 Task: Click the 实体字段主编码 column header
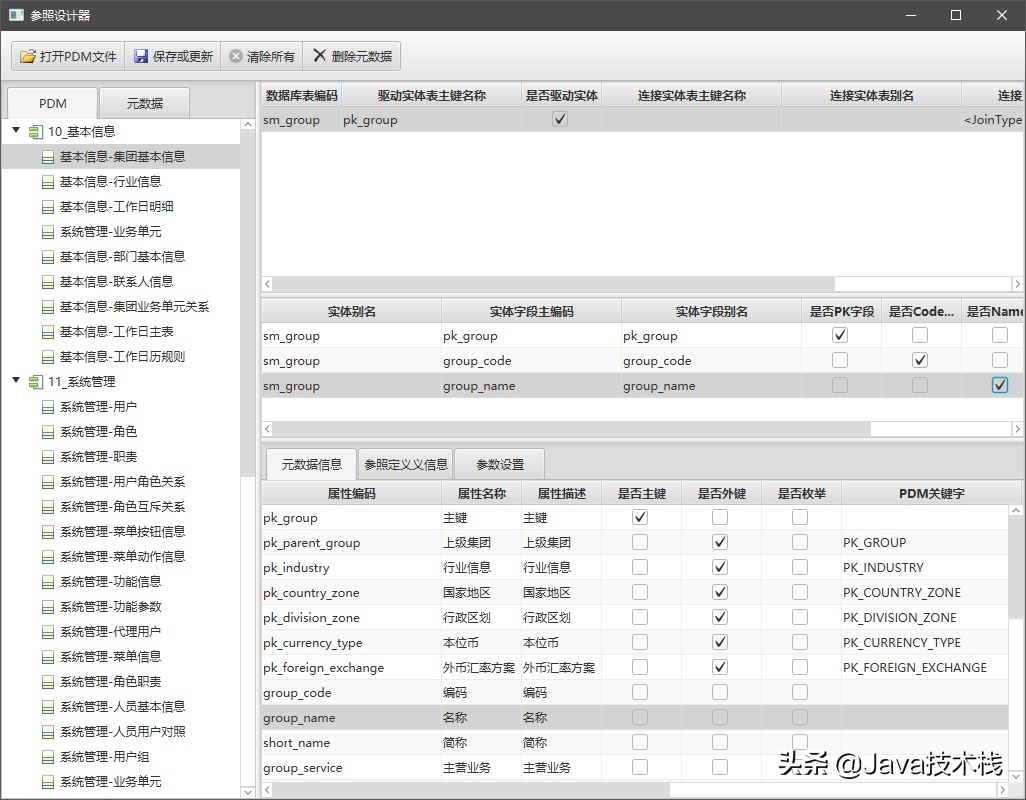[x=531, y=311]
